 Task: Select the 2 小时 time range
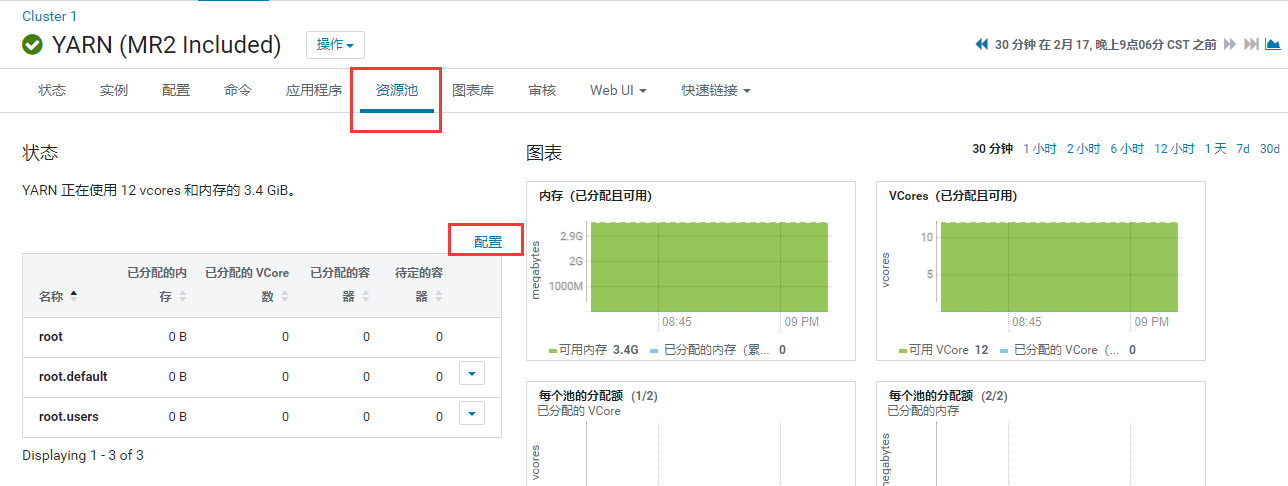point(1083,149)
